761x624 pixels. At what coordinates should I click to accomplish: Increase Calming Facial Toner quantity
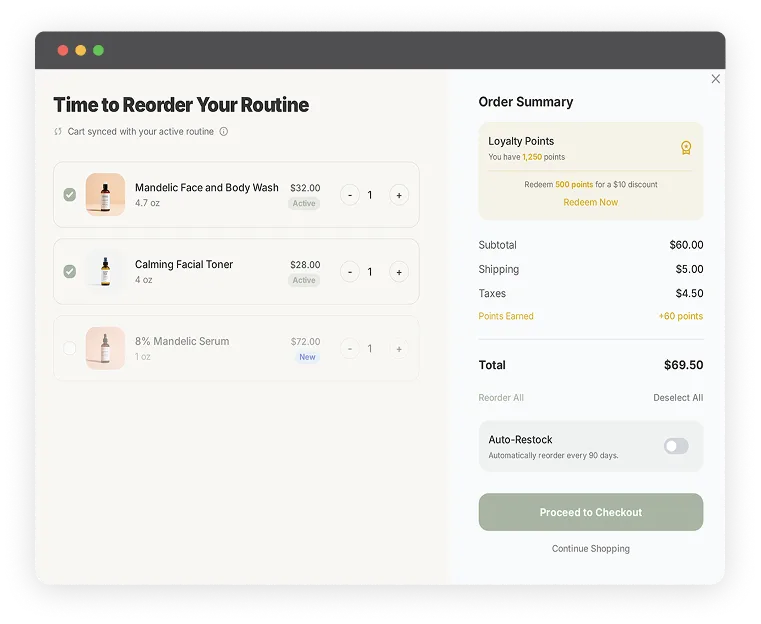(399, 272)
